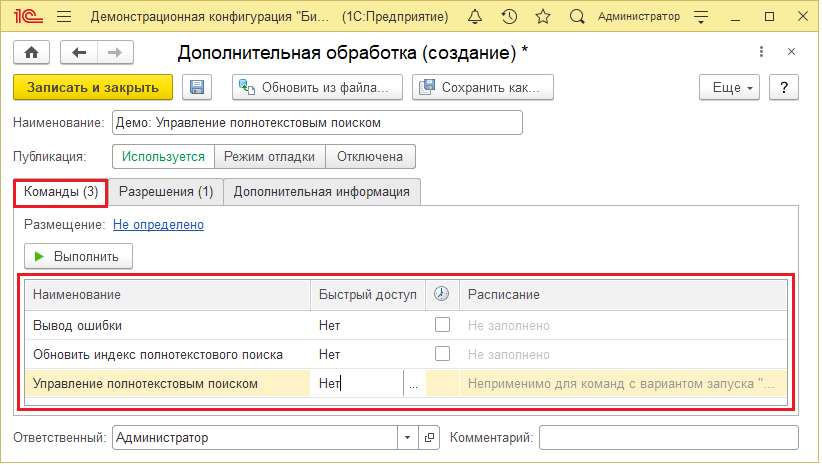Open favorites star icon
This screenshot has height=465, width=822.
[543, 17]
